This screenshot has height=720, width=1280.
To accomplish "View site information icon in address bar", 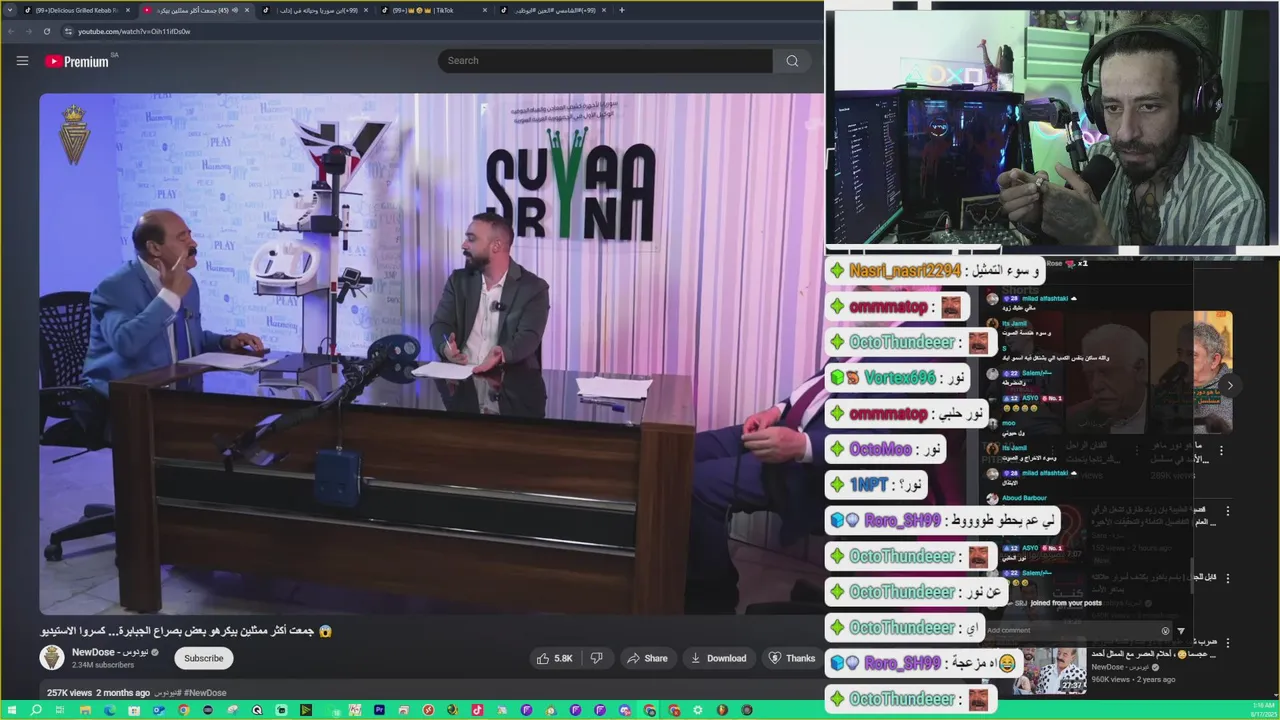I will pos(68,31).
